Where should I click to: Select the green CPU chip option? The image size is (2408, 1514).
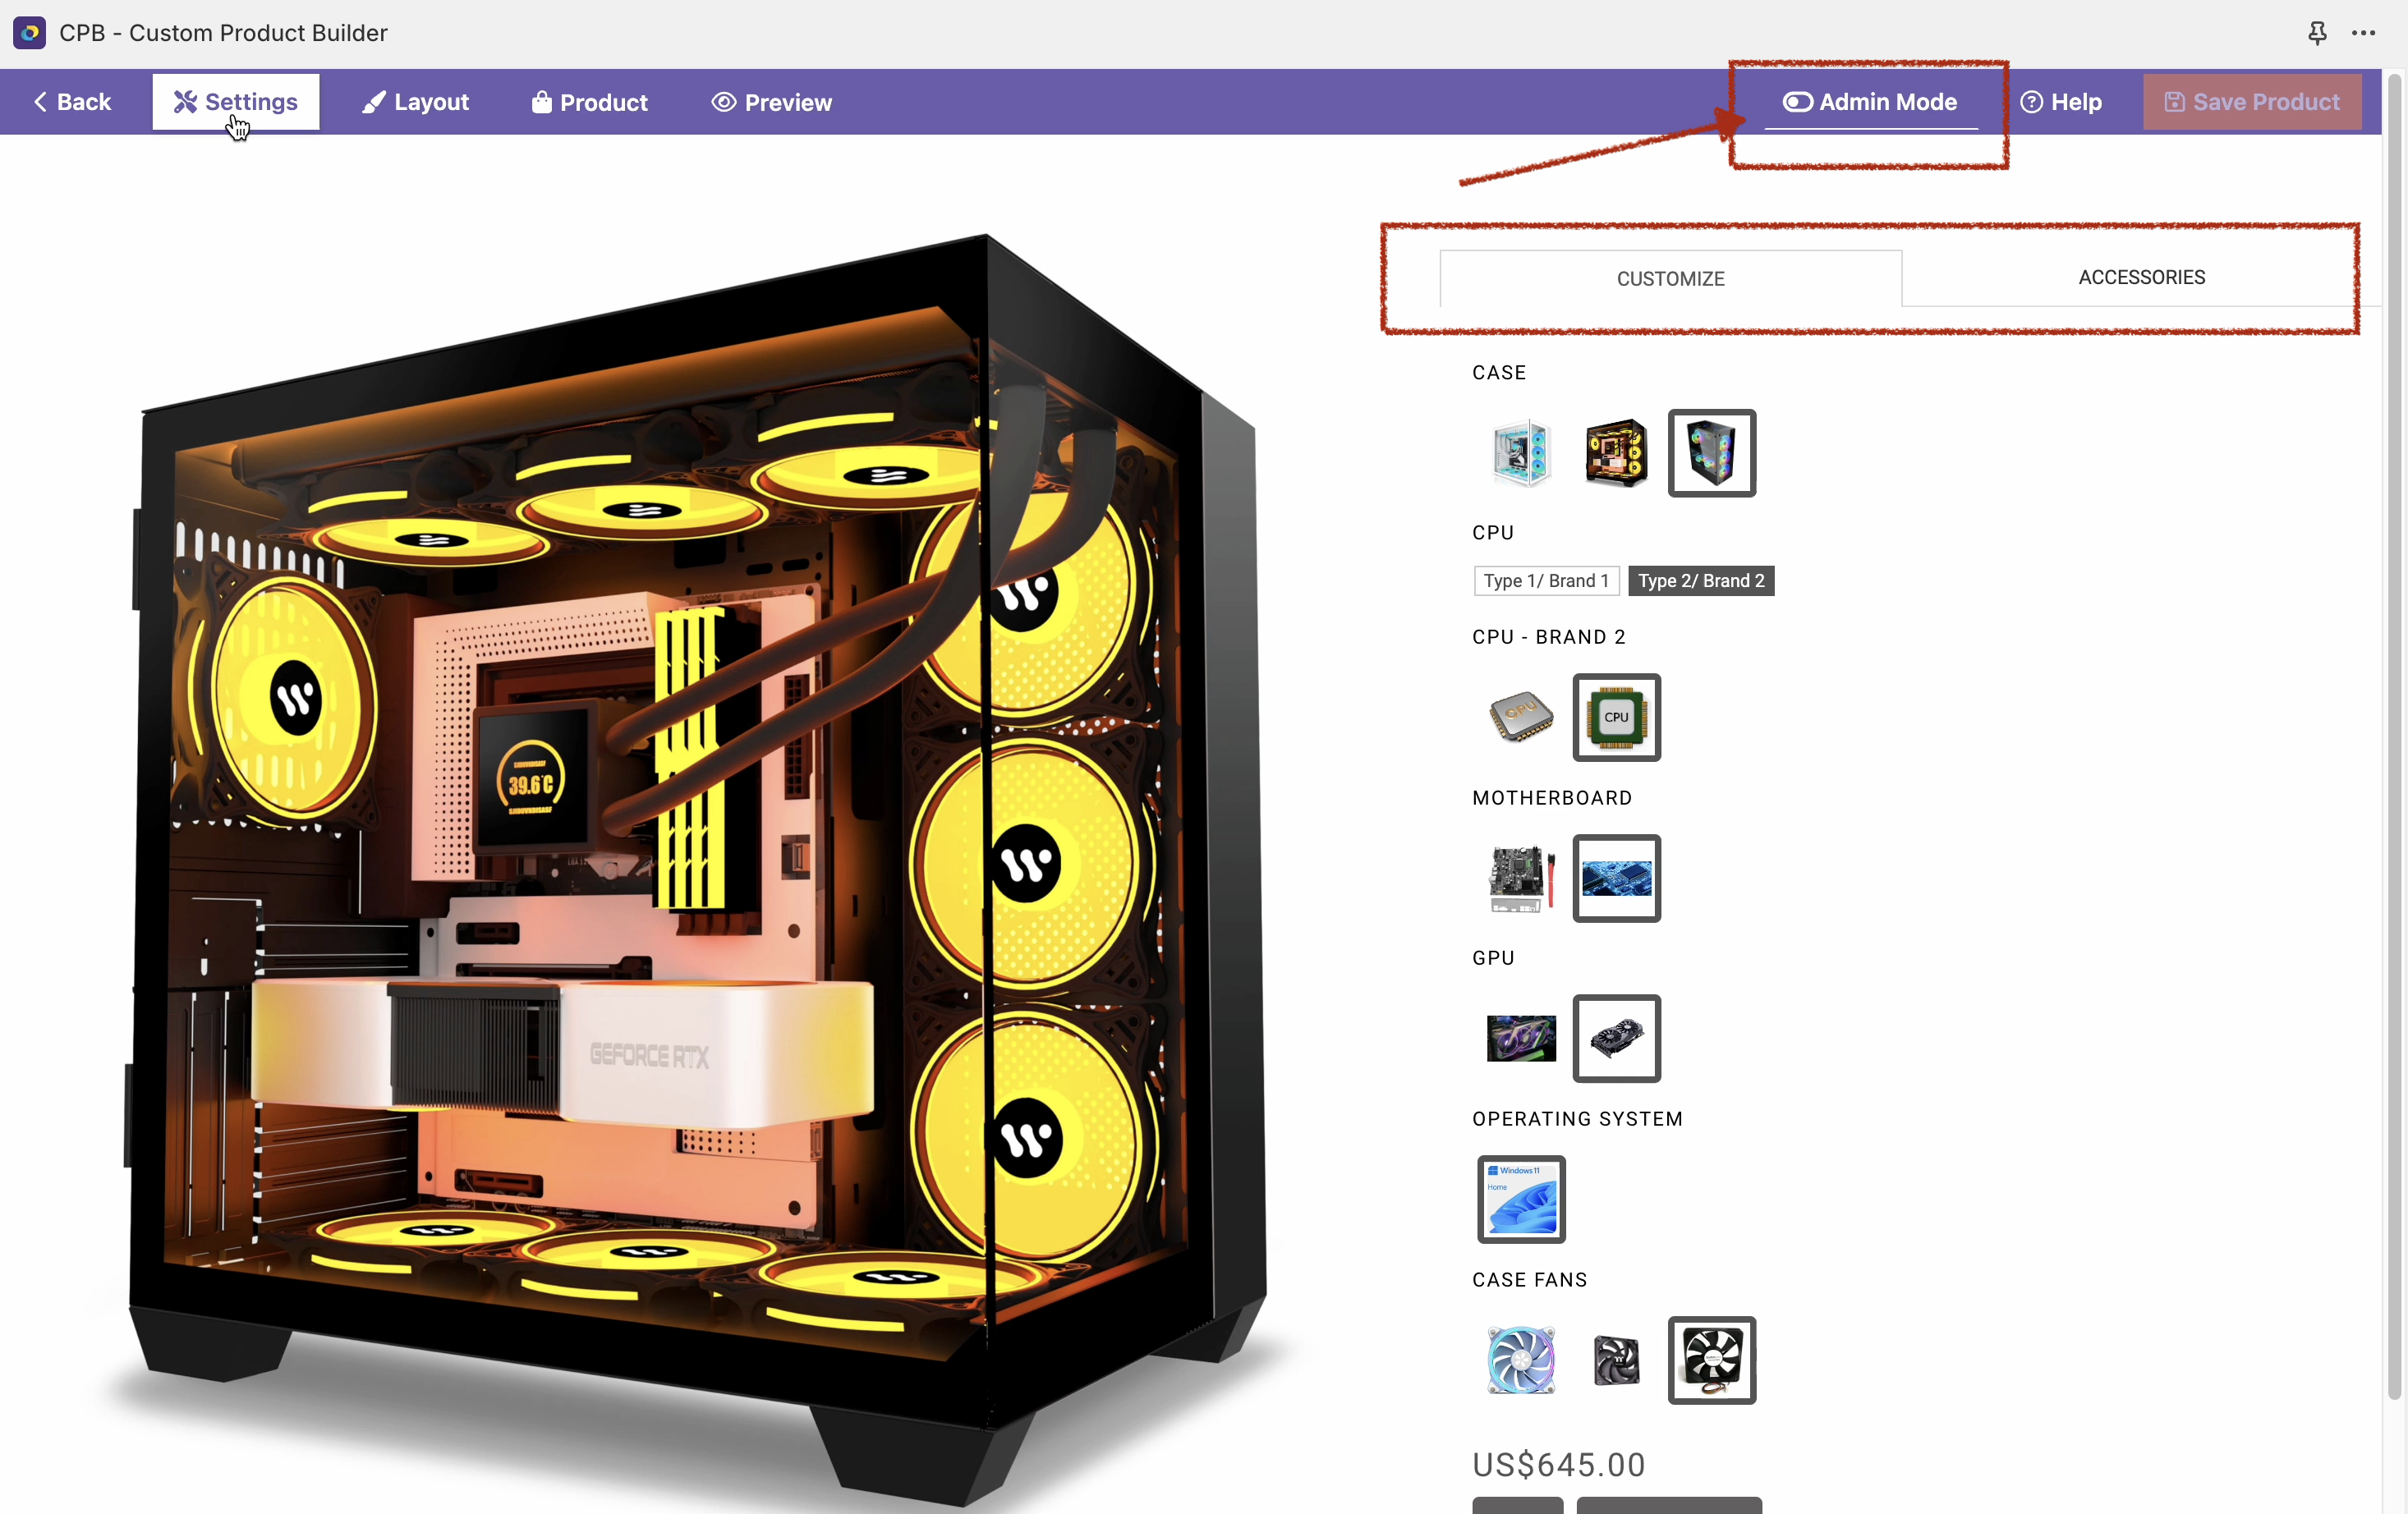[x=1616, y=717]
